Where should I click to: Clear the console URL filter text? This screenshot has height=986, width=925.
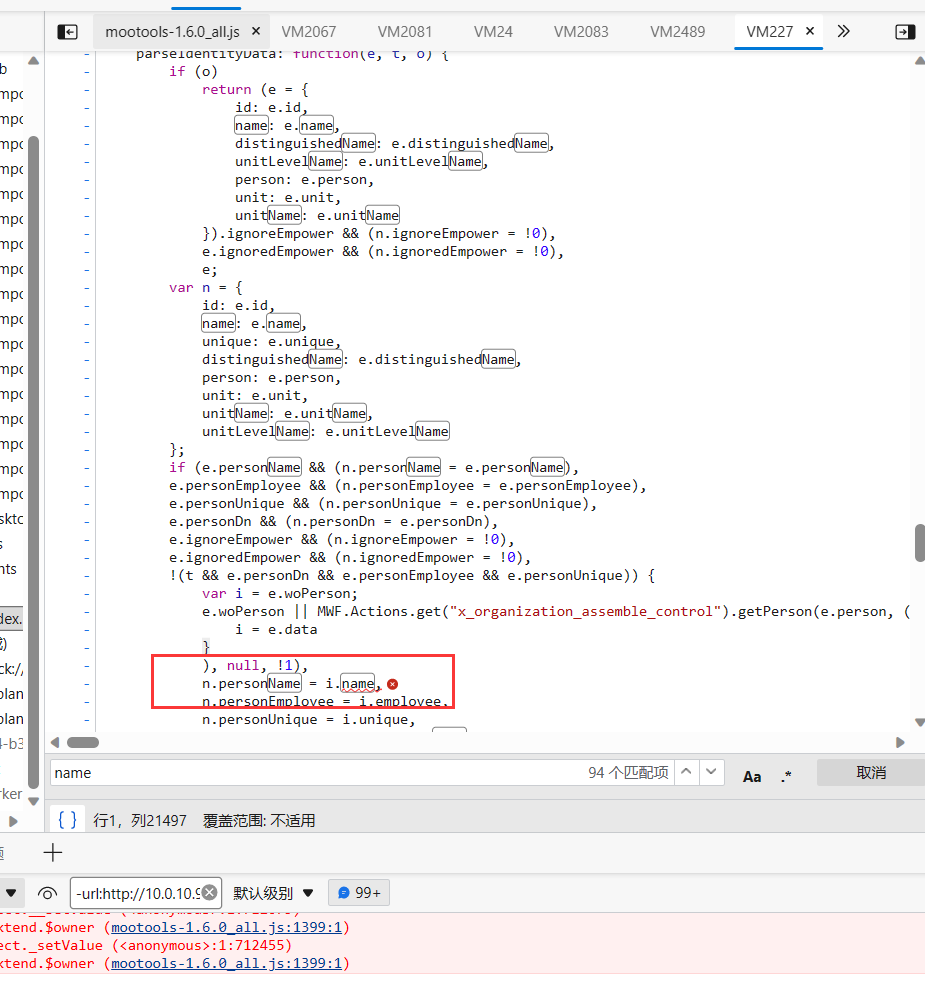[x=210, y=892]
